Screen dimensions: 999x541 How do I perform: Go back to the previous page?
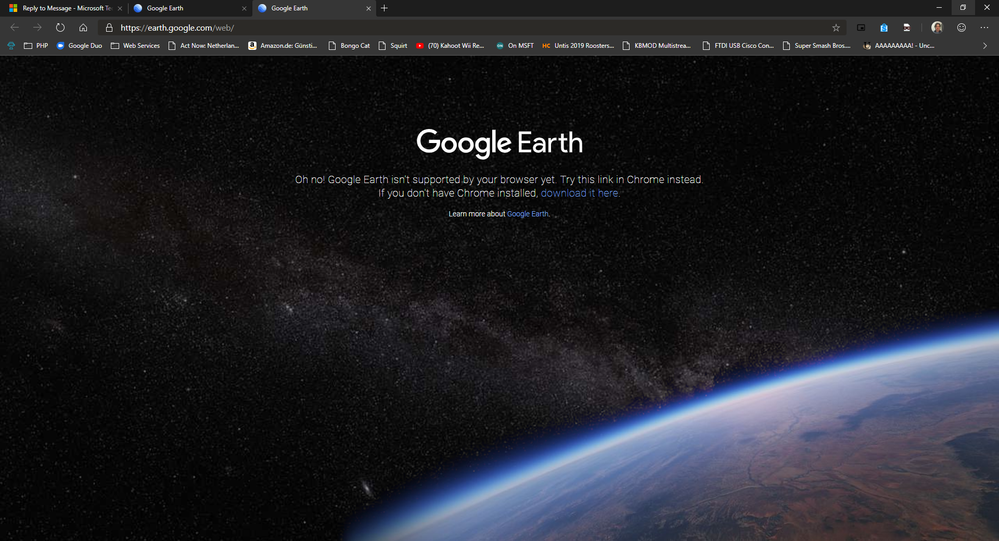point(15,27)
